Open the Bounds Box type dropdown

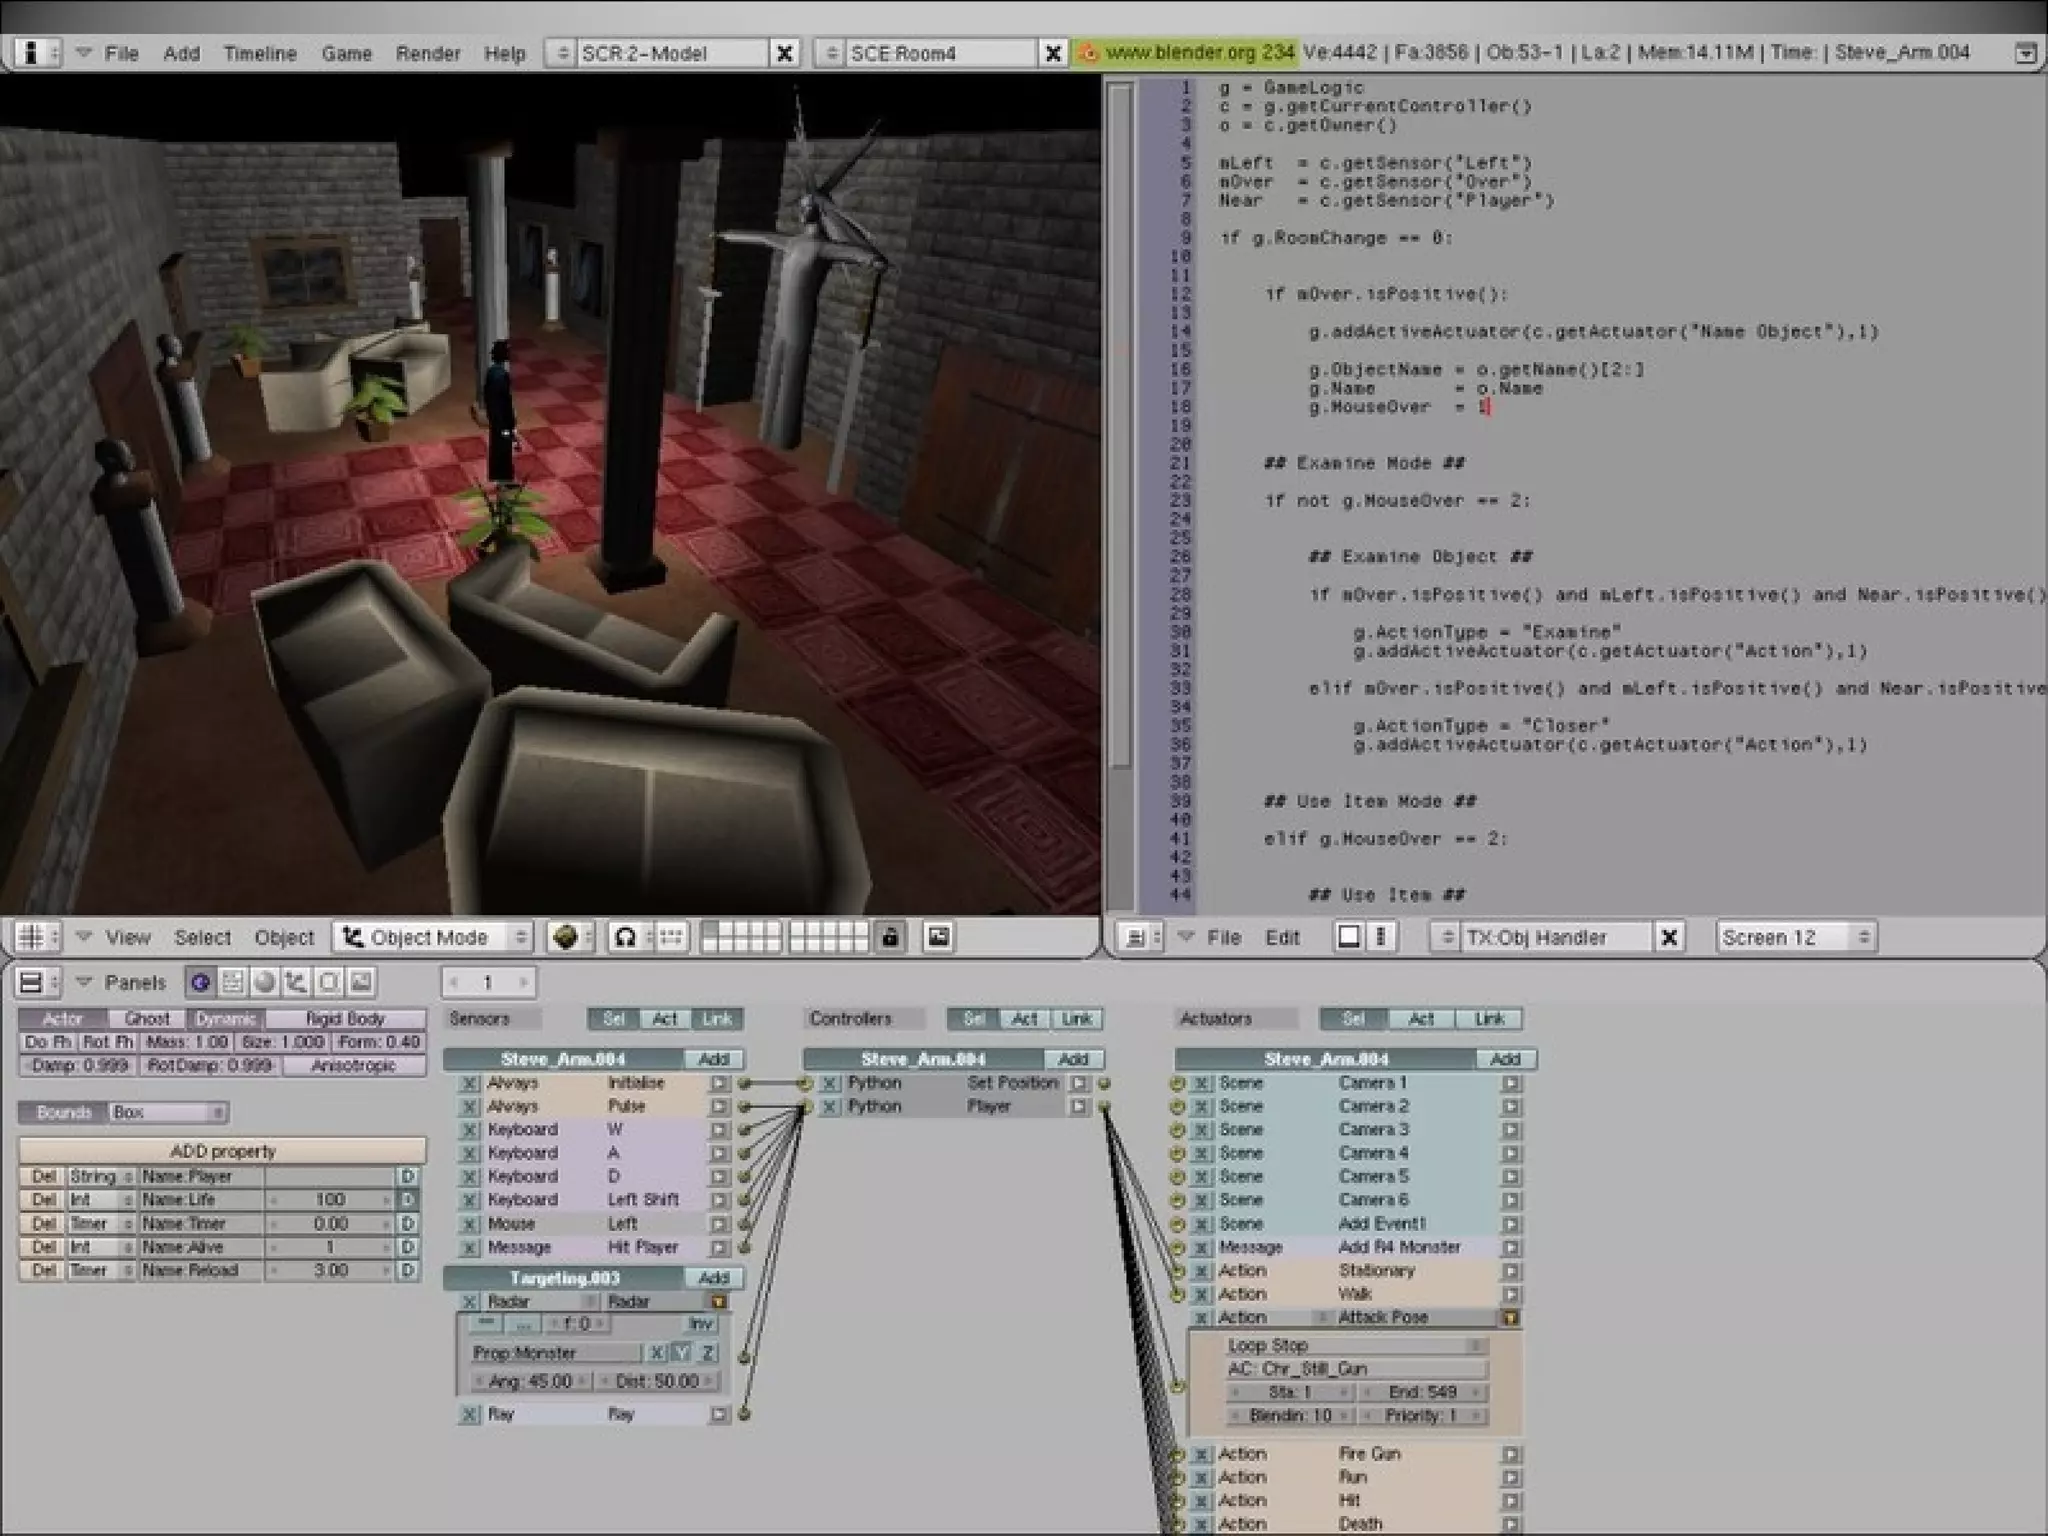167,1112
